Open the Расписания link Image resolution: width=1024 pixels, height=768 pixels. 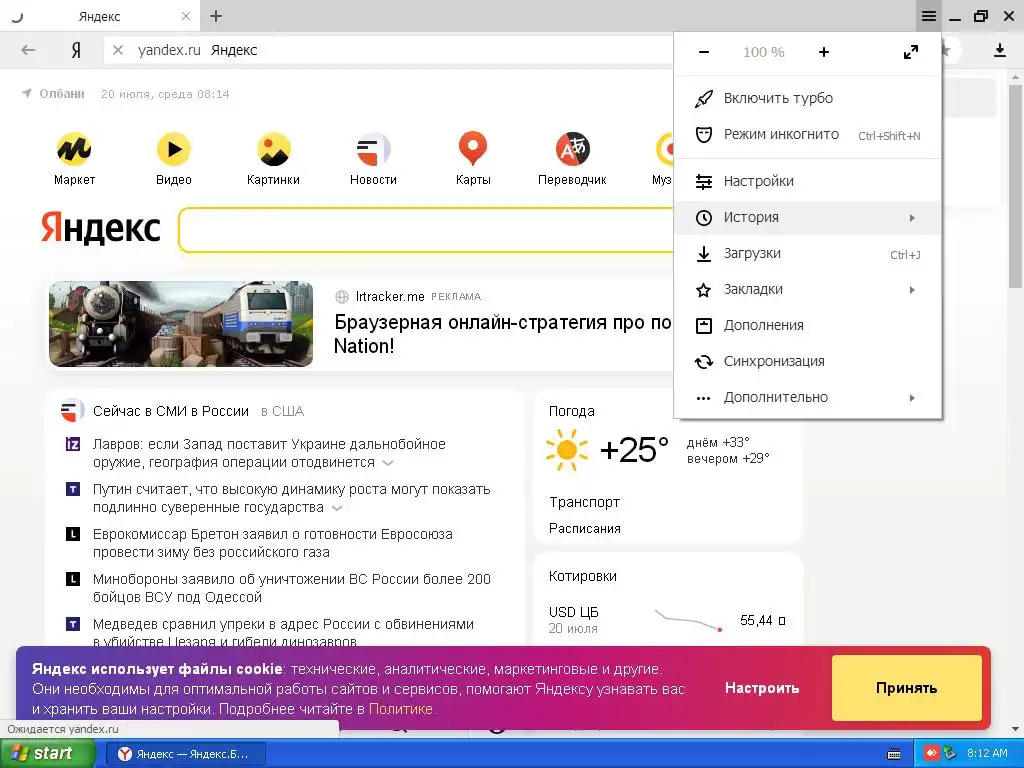click(x=584, y=528)
